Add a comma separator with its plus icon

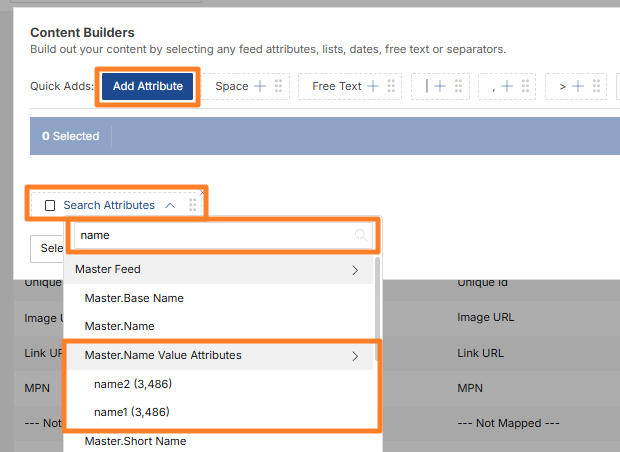click(507, 87)
